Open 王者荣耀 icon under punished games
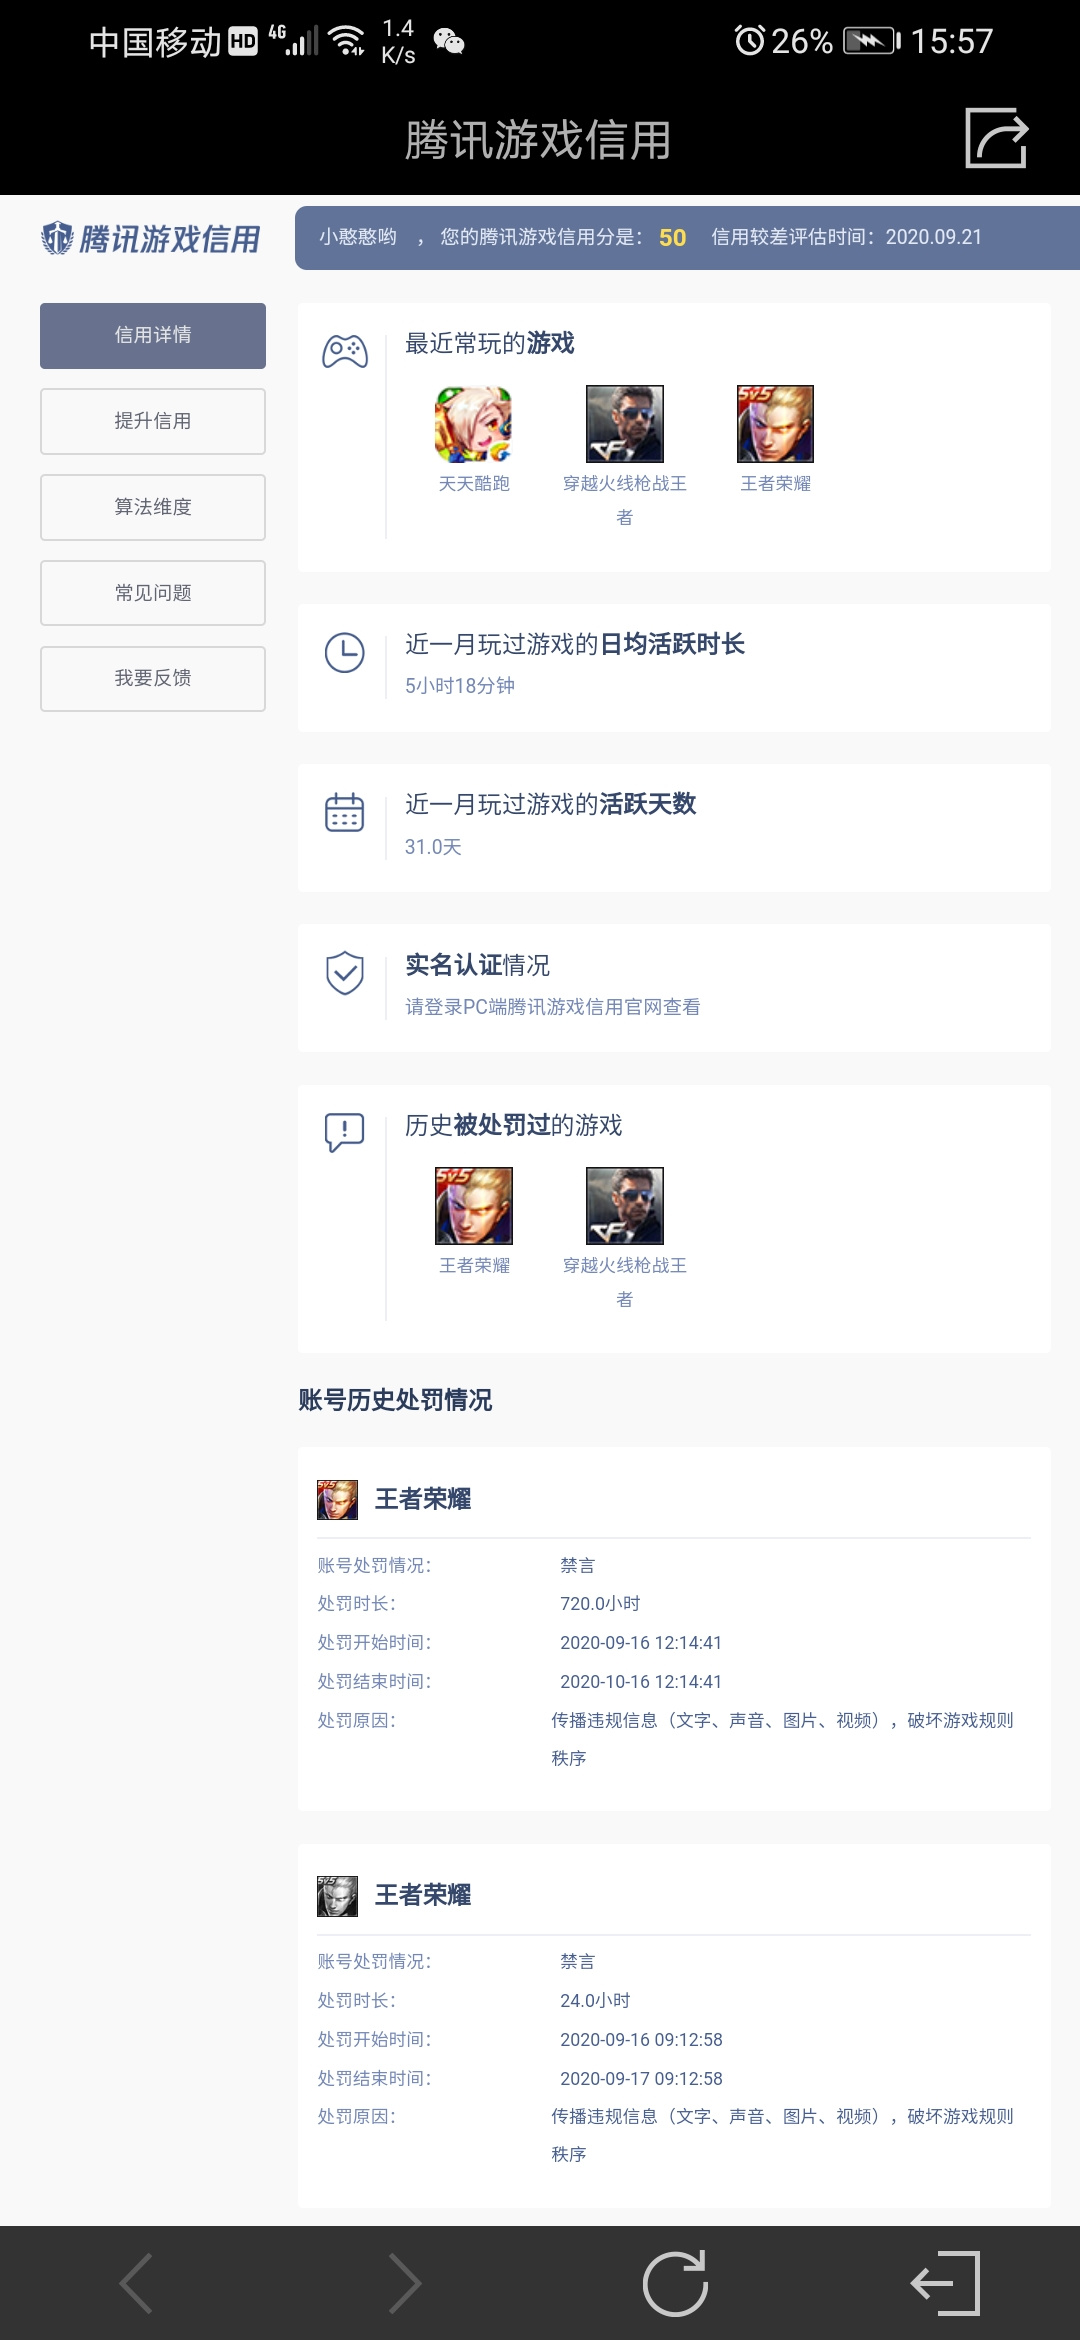Screen dimensions: 1080x2340 point(474,1205)
